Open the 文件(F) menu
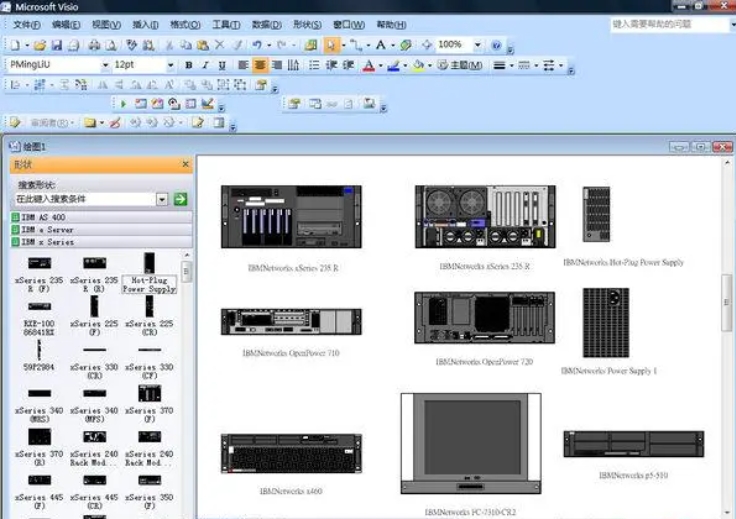Screen dimensions: 736x519 [x=26, y=24]
